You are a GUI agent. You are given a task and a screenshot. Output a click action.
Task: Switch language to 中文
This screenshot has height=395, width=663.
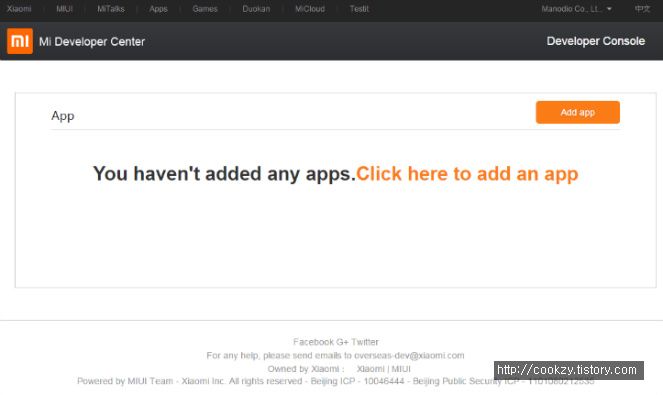tap(642, 8)
